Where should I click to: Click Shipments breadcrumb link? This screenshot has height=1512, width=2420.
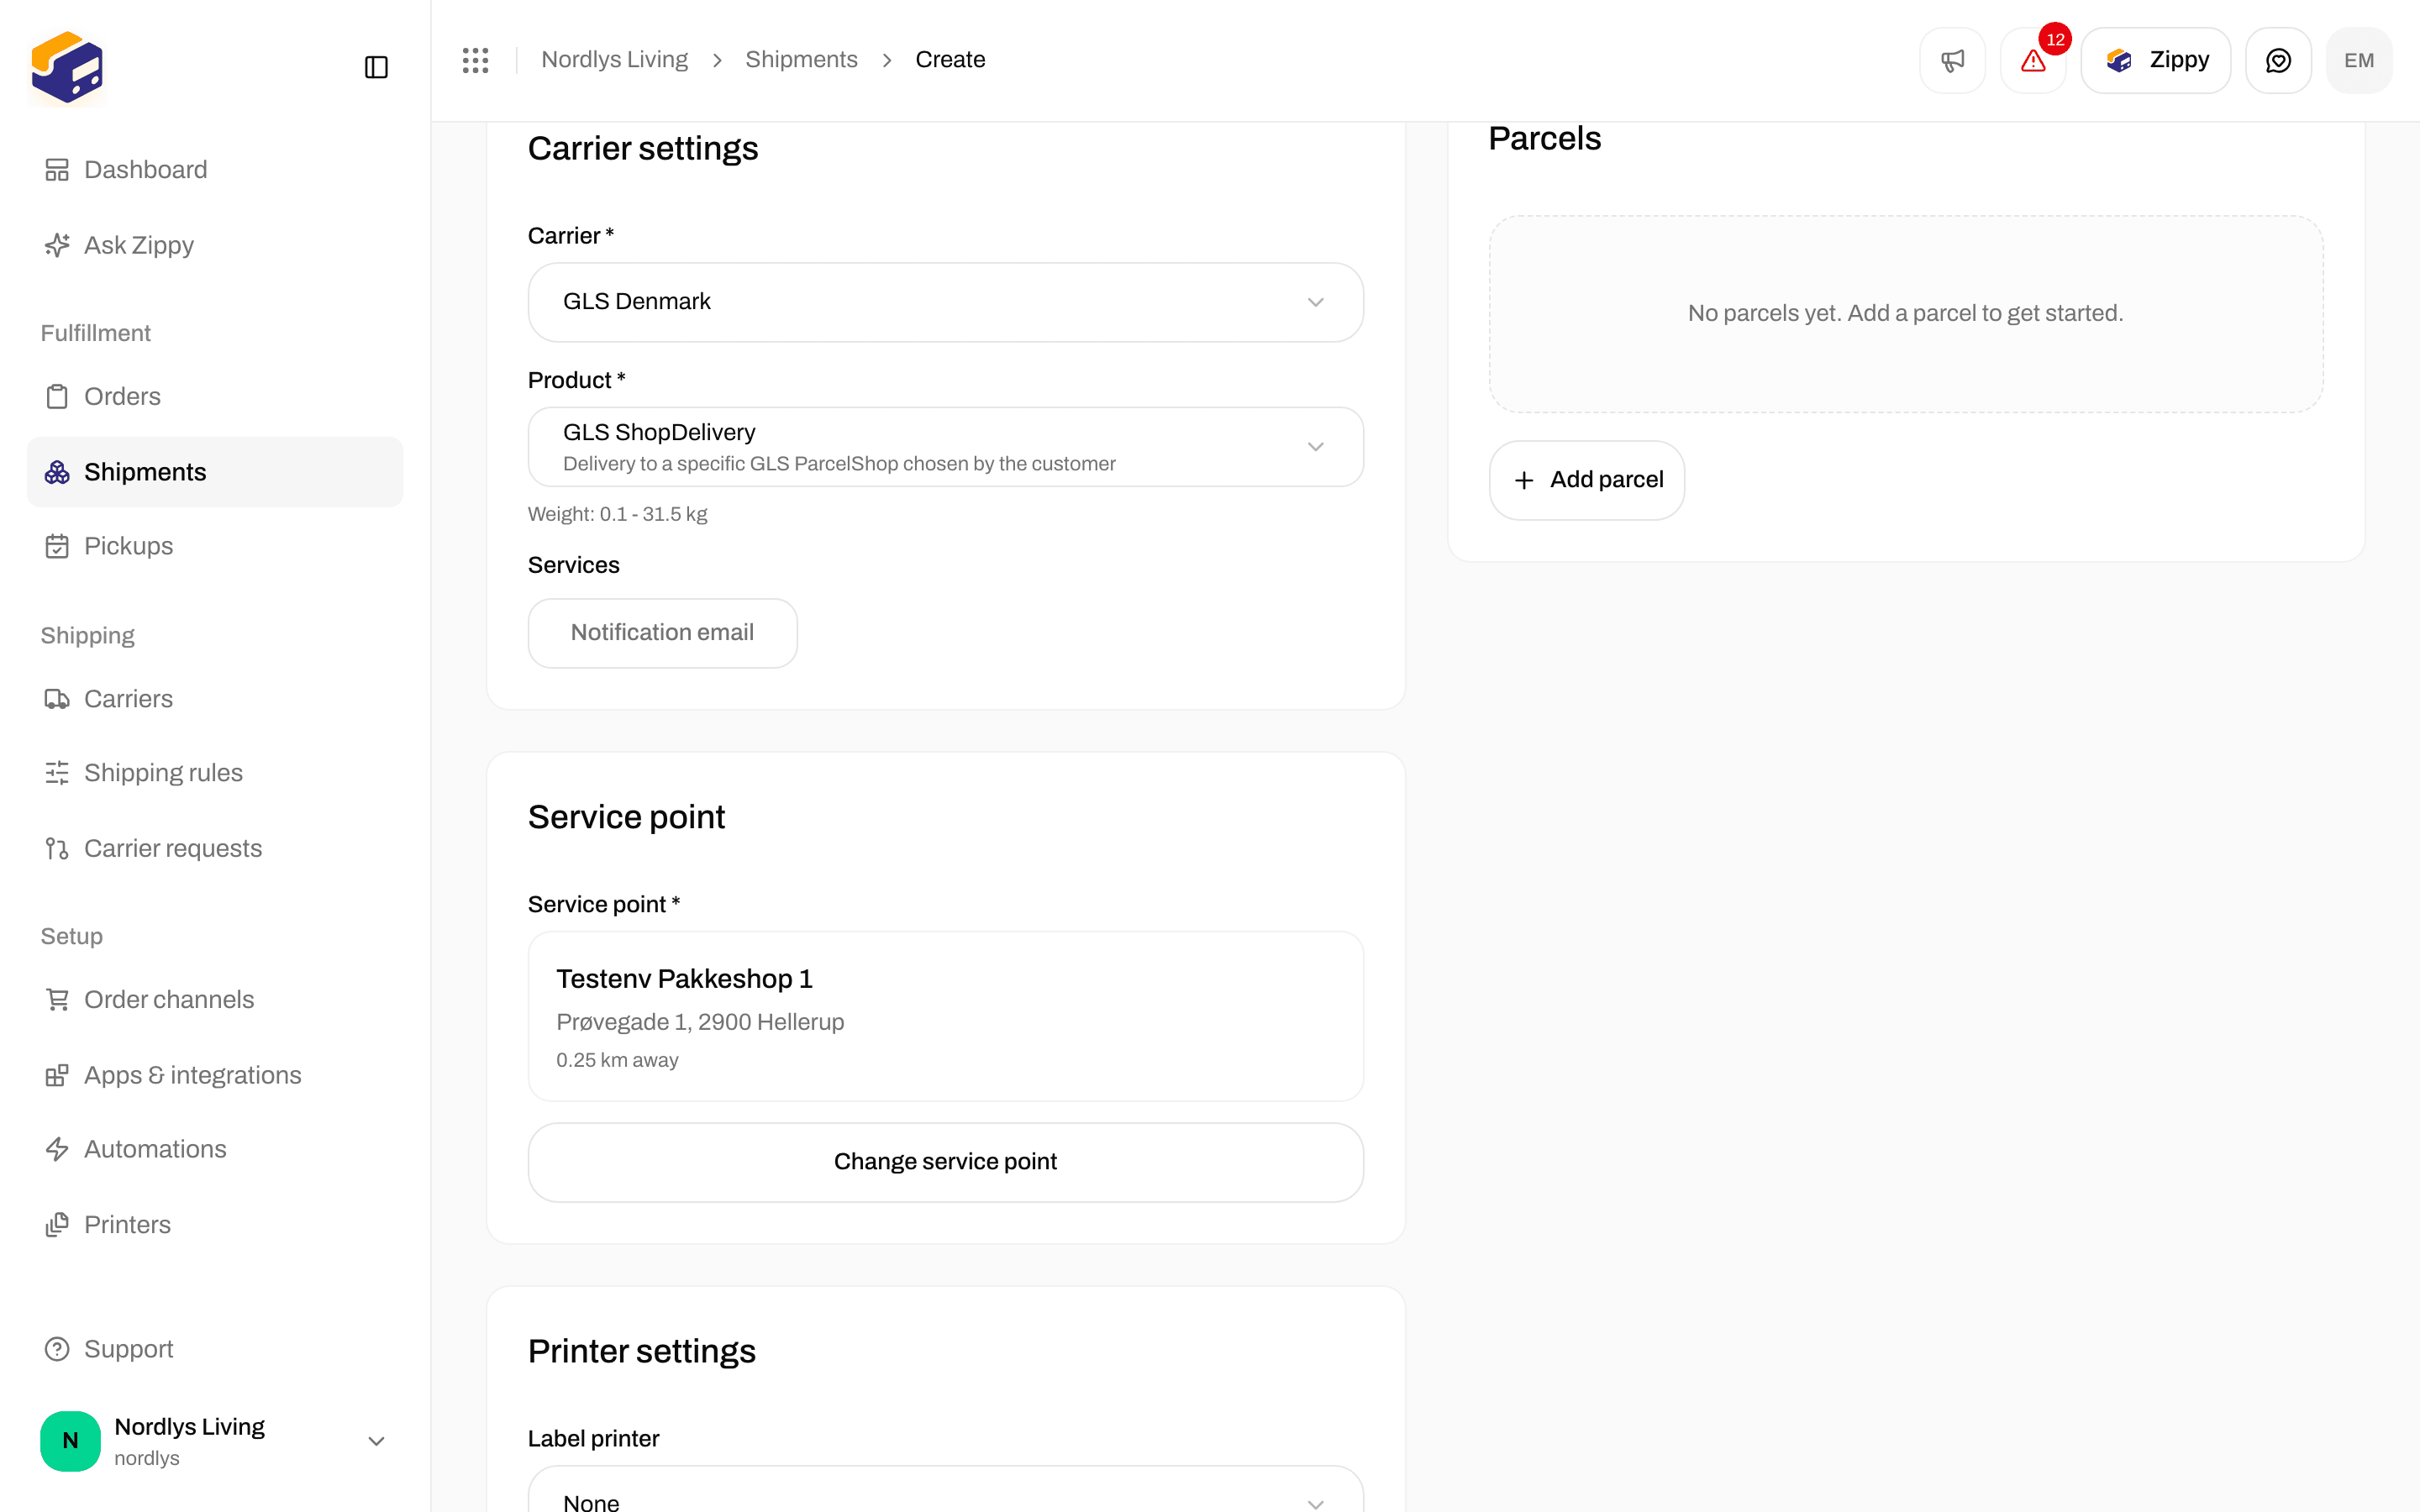click(x=801, y=60)
